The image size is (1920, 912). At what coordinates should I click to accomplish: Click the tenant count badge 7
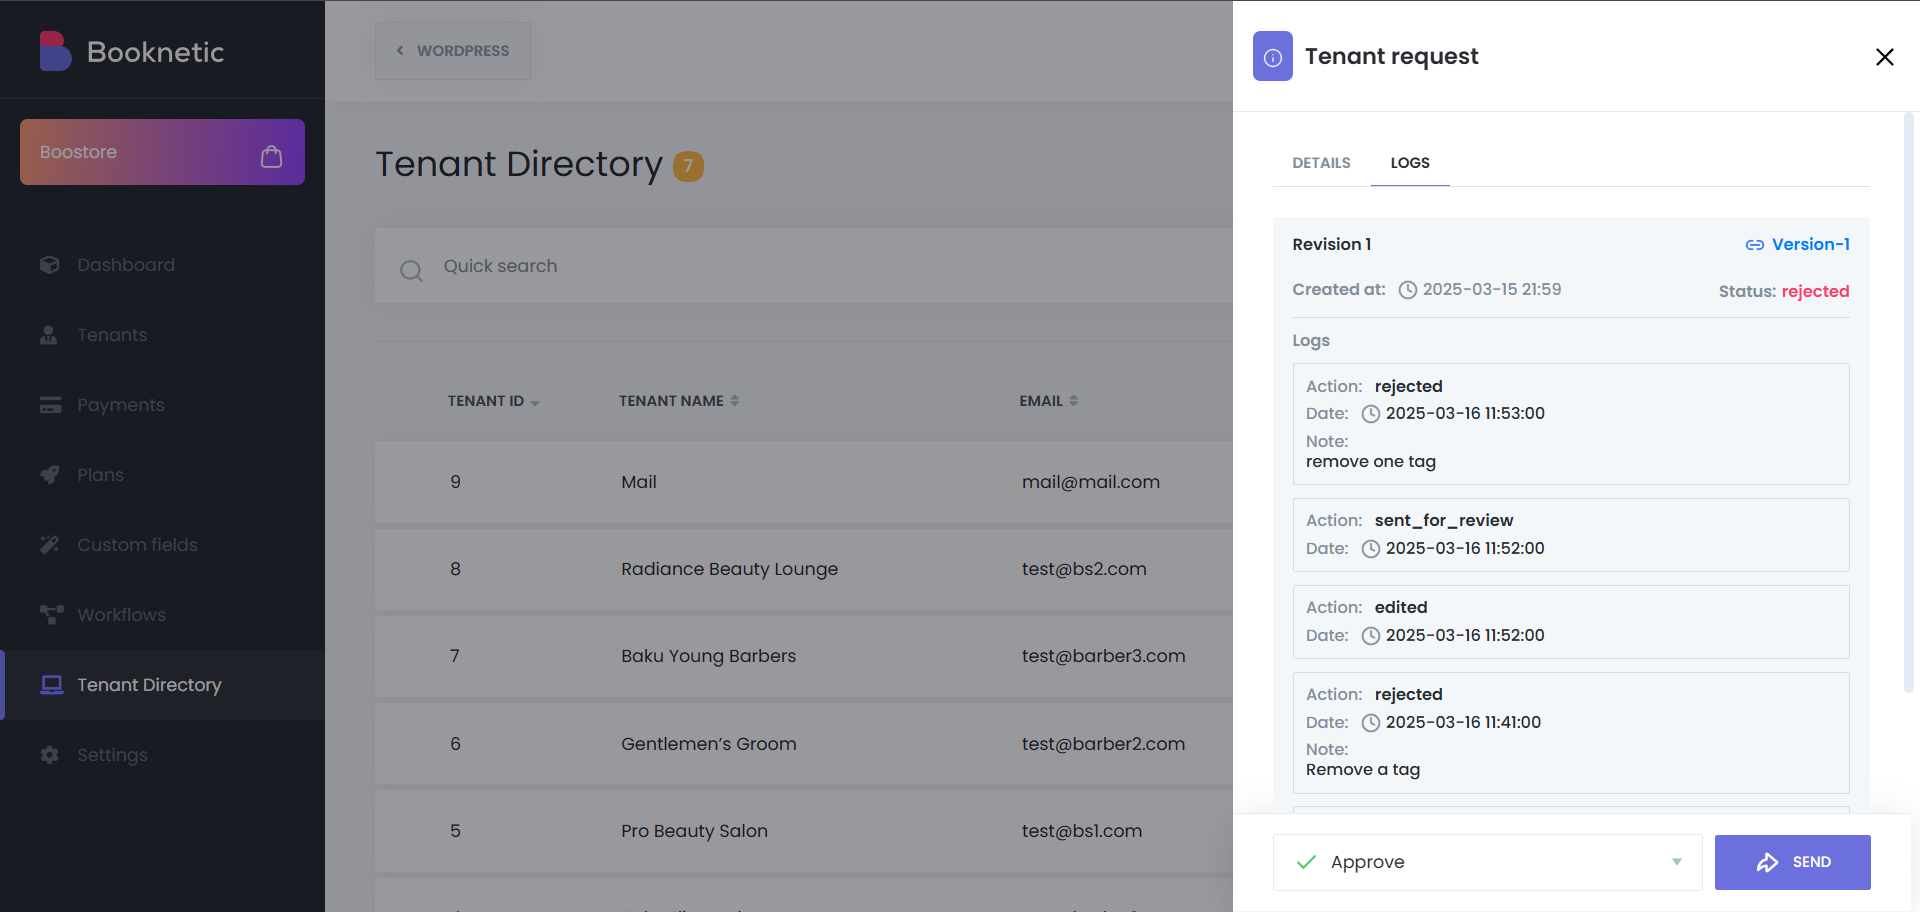(688, 166)
